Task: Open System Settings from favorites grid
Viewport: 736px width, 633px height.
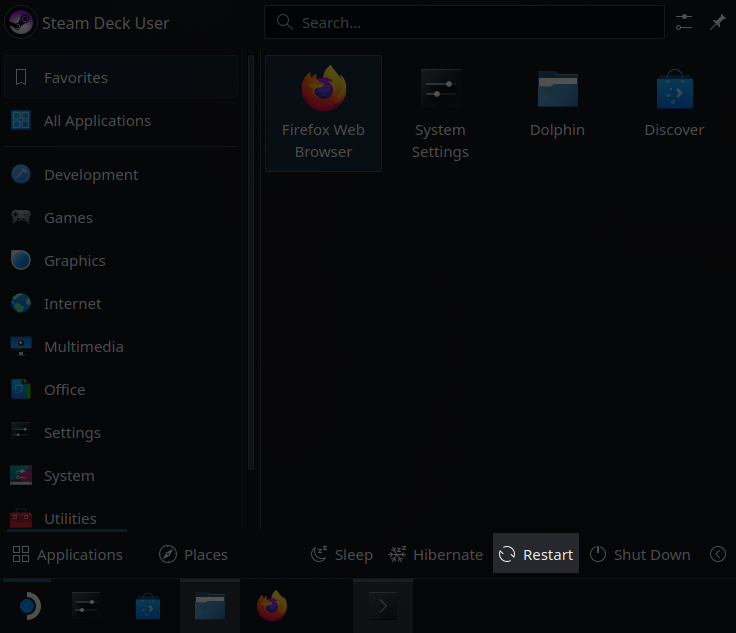Action: click(440, 113)
